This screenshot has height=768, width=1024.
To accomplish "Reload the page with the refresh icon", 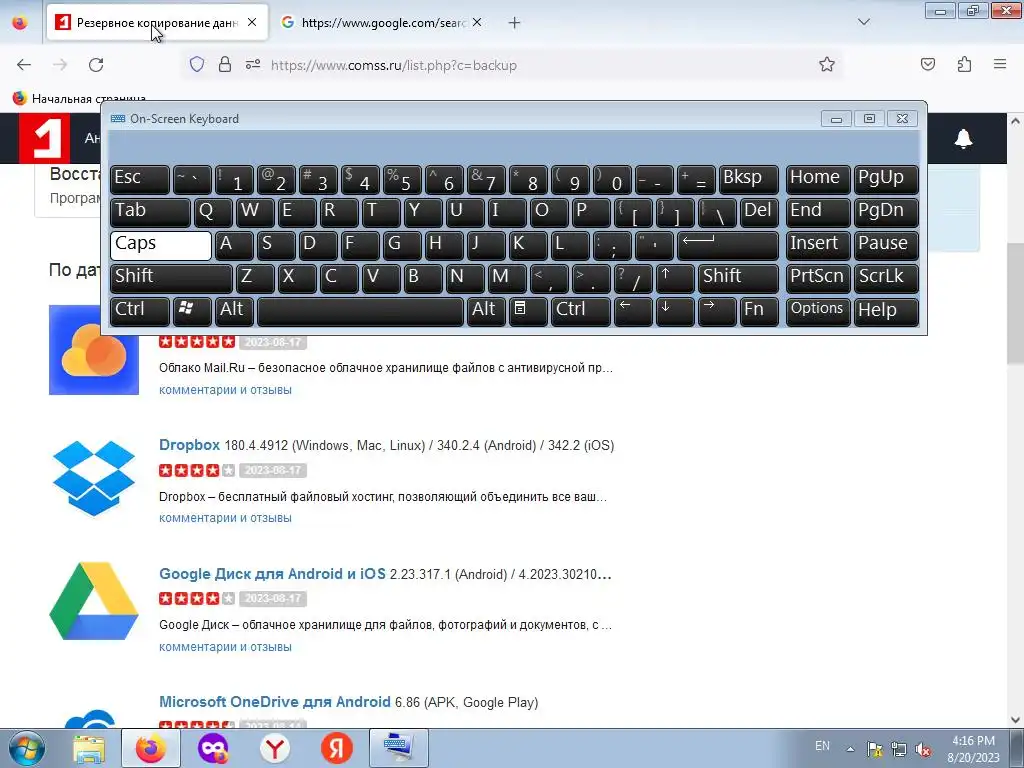I will click(96, 65).
